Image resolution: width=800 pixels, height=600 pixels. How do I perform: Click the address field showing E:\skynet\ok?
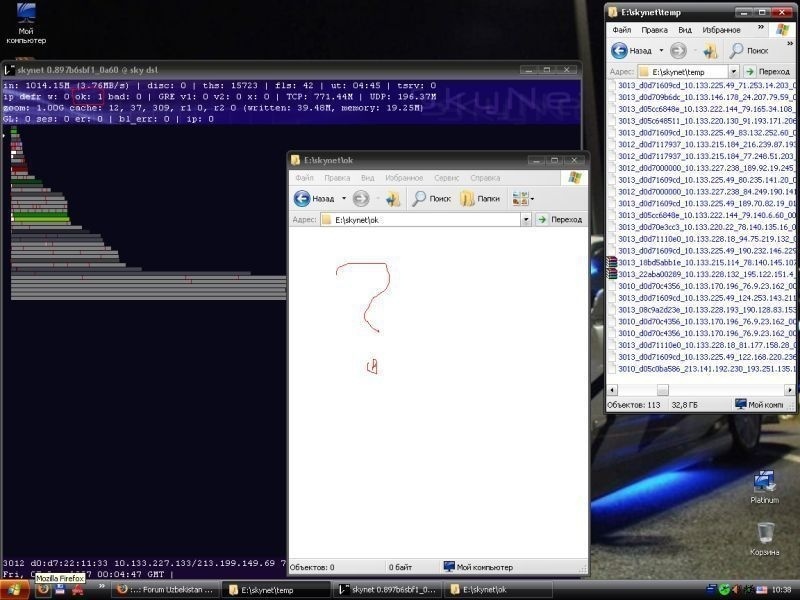[x=420, y=219]
